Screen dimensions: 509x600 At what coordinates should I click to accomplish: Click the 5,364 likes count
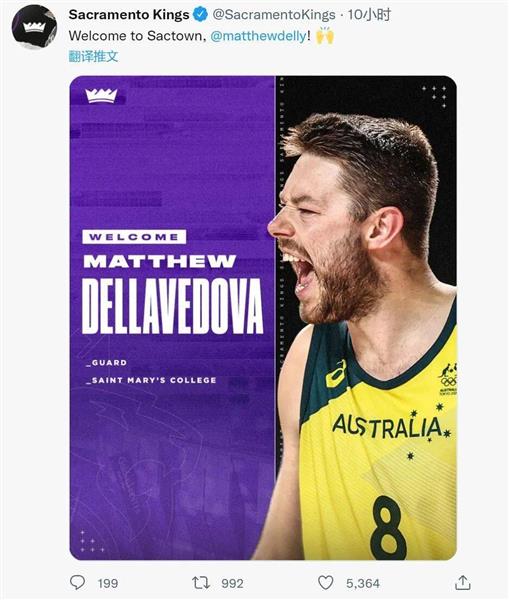[363, 584]
